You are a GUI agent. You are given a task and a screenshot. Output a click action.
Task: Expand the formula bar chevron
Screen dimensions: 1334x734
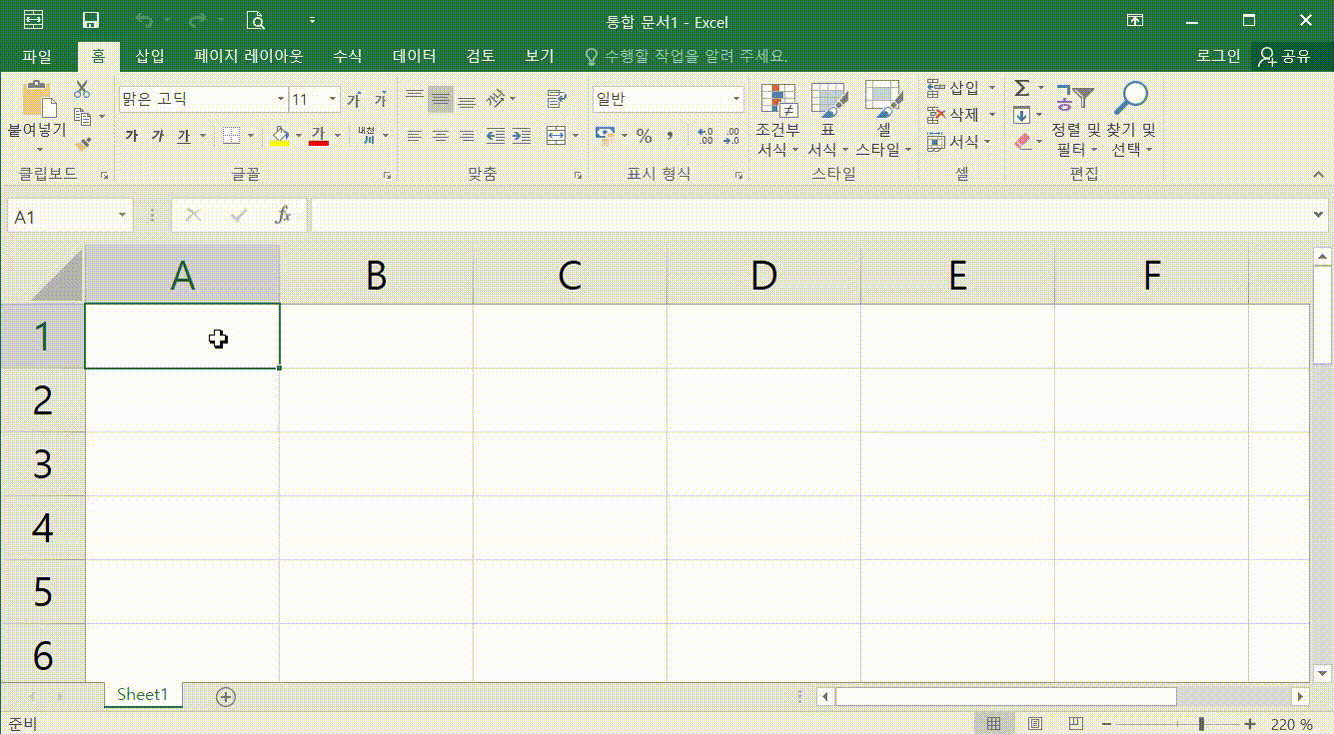click(1319, 215)
